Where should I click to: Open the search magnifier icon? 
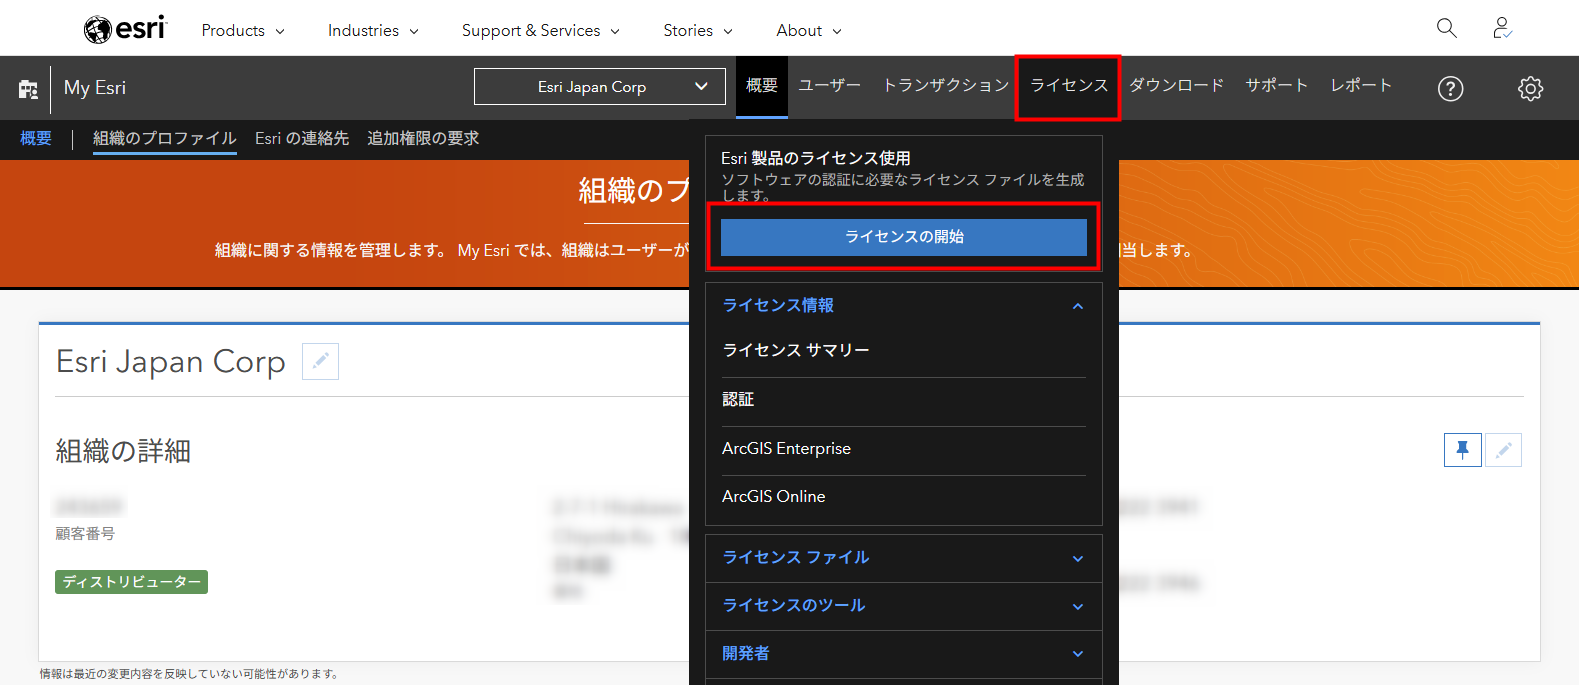tap(1446, 28)
